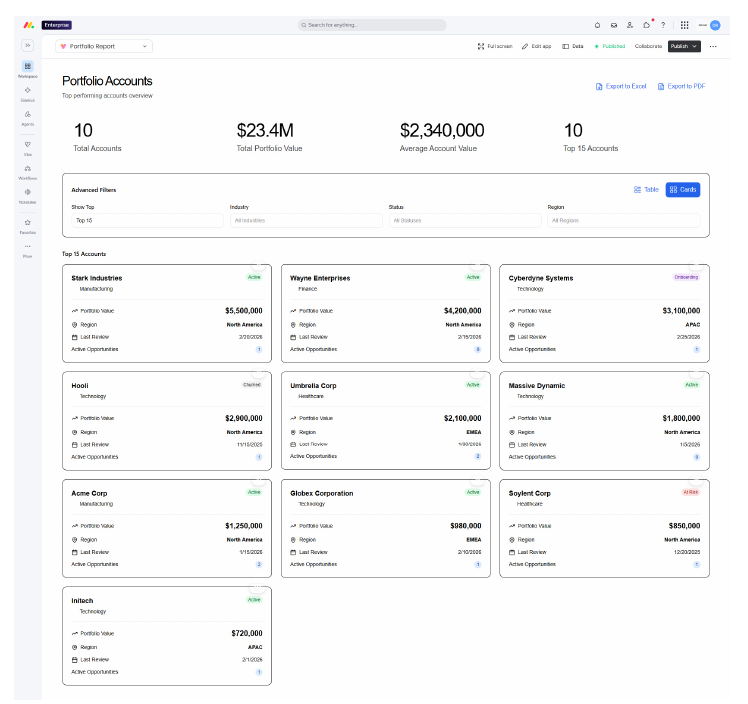The height and width of the screenshot is (704, 748).
Task: Open the Industry filter dropdown
Action: click(306, 220)
